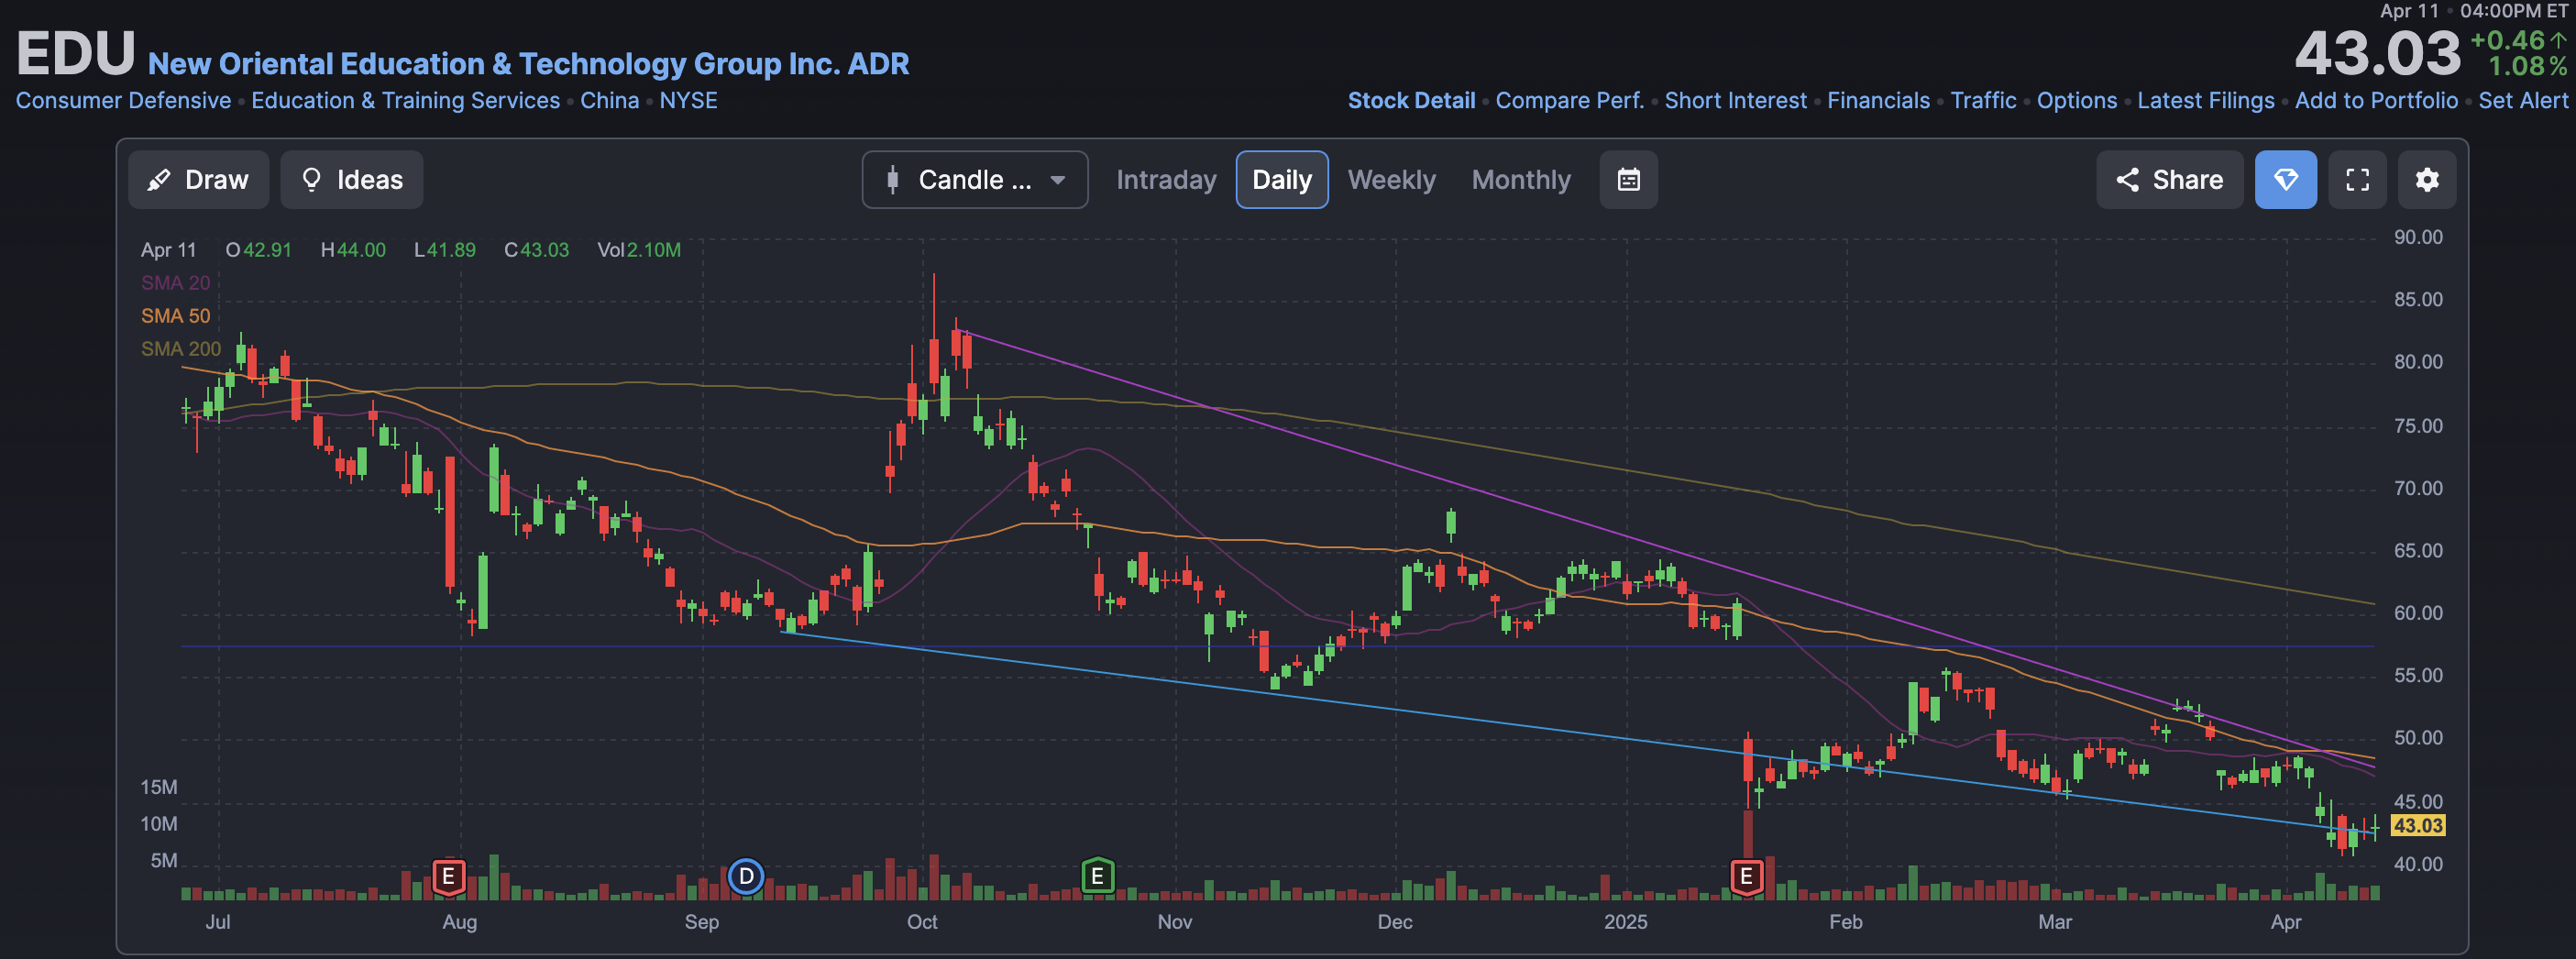This screenshot has width=2576, height=959.
Task: Open the Ideas panel
Action: coord(351,180)
